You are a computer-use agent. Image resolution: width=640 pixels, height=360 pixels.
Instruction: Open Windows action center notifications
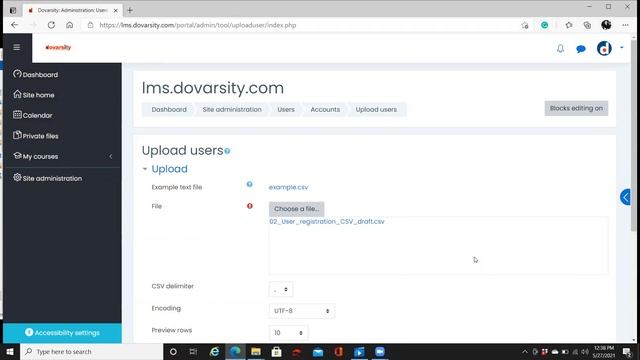click(627, 351)
